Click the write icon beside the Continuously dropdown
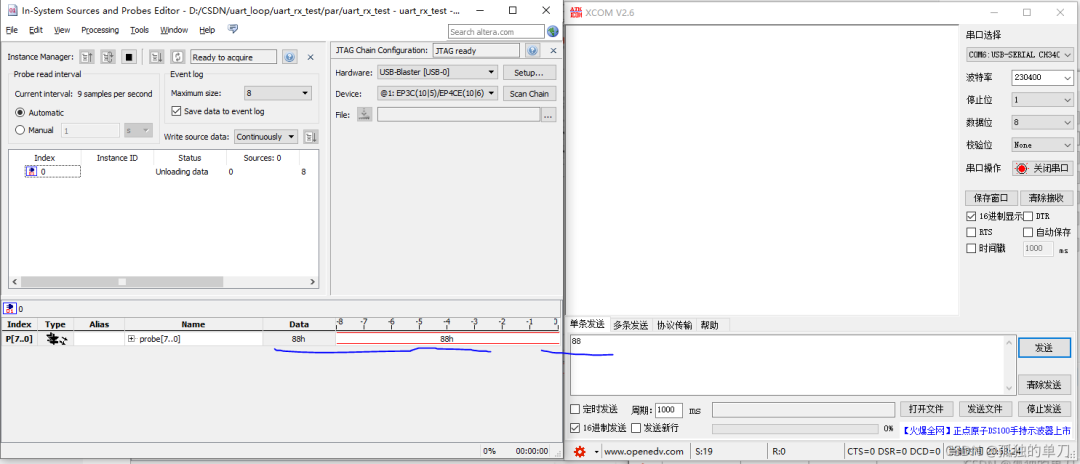Screen dimensions: 1080x464 [x=311, y=137]
